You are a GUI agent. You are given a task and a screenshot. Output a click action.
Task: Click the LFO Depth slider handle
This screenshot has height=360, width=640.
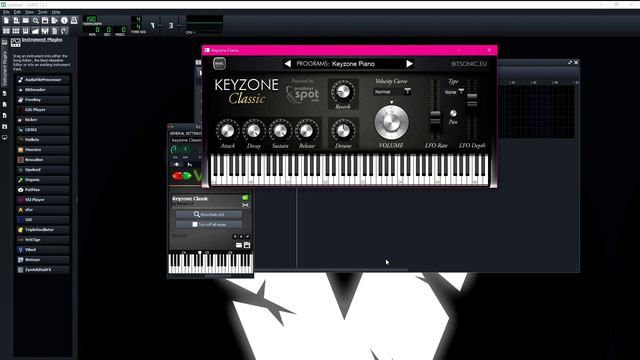[472, 99]
